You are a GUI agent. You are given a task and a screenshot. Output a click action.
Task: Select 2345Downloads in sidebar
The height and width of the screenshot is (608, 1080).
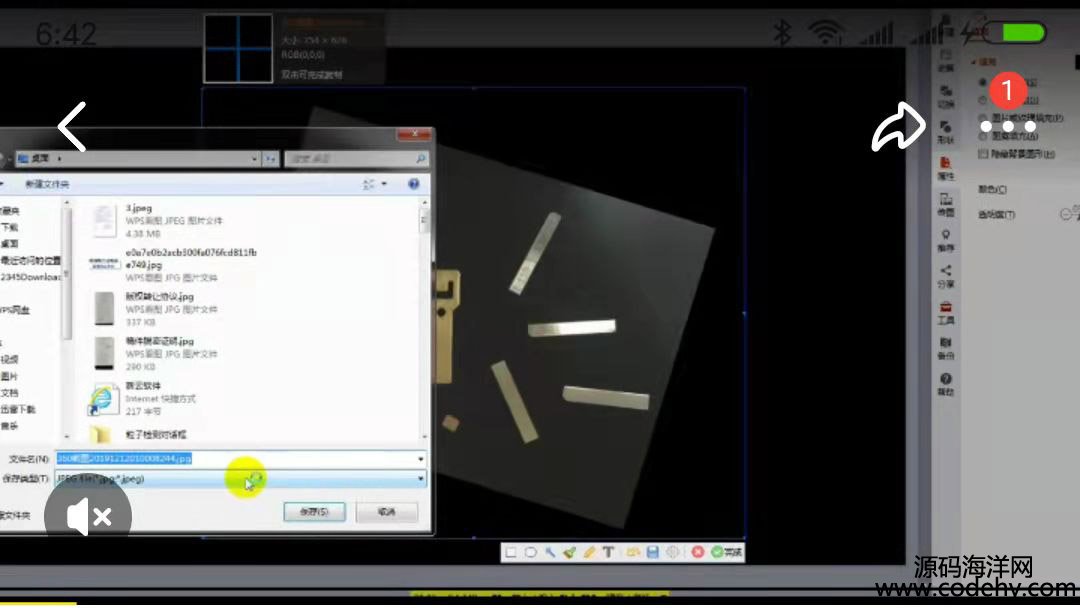30,277
